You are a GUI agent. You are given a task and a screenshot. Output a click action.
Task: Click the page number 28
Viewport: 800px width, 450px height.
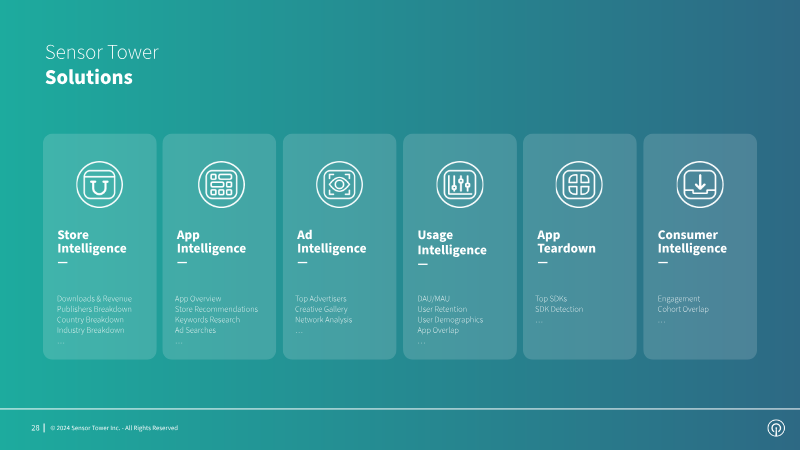tap(35, 428)
